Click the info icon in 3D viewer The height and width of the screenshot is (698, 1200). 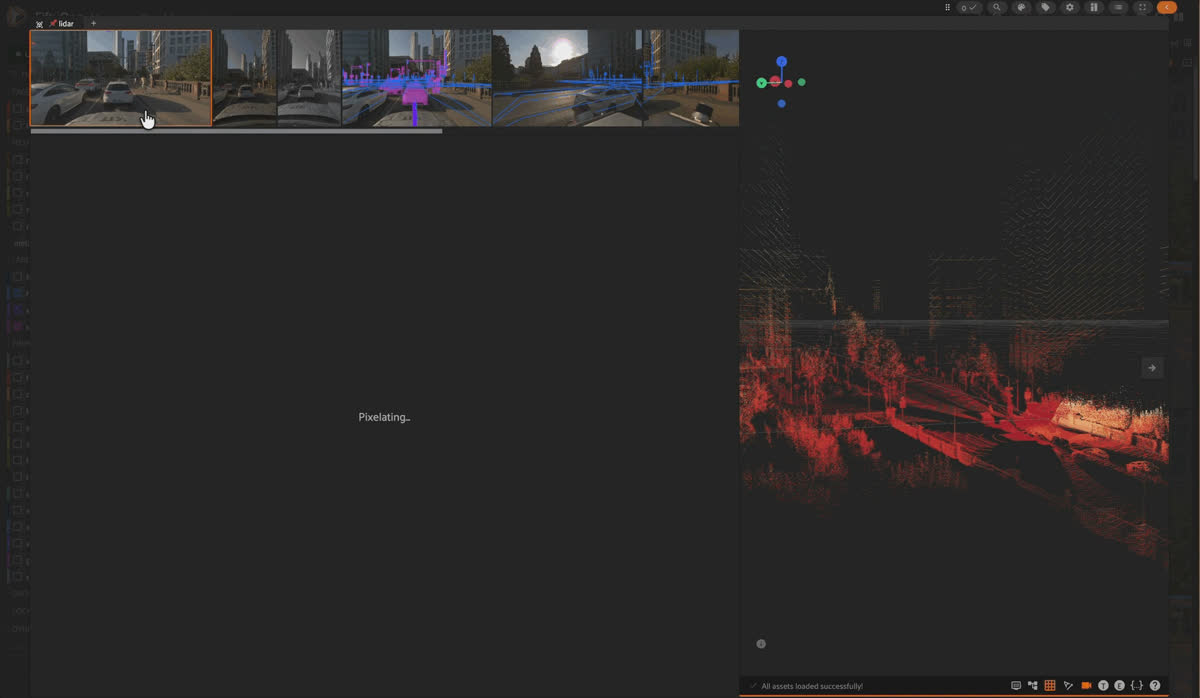point(761,644)
